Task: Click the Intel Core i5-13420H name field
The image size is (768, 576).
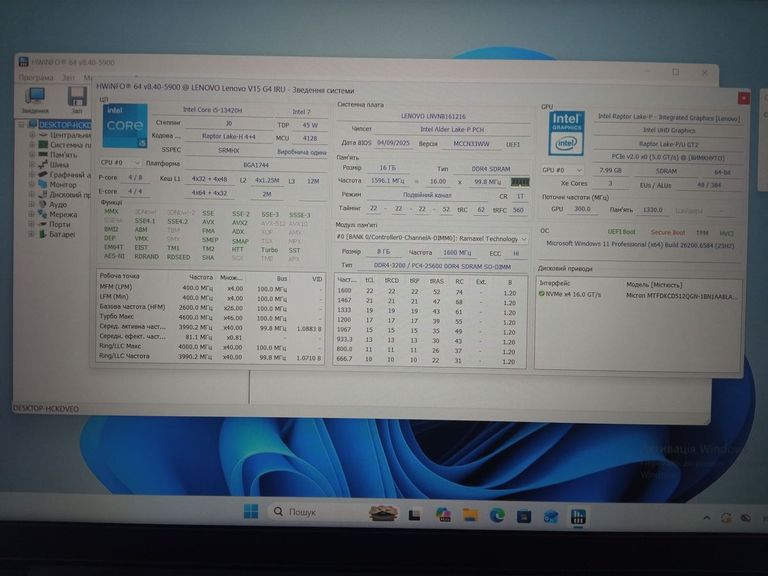Action: 213,110
